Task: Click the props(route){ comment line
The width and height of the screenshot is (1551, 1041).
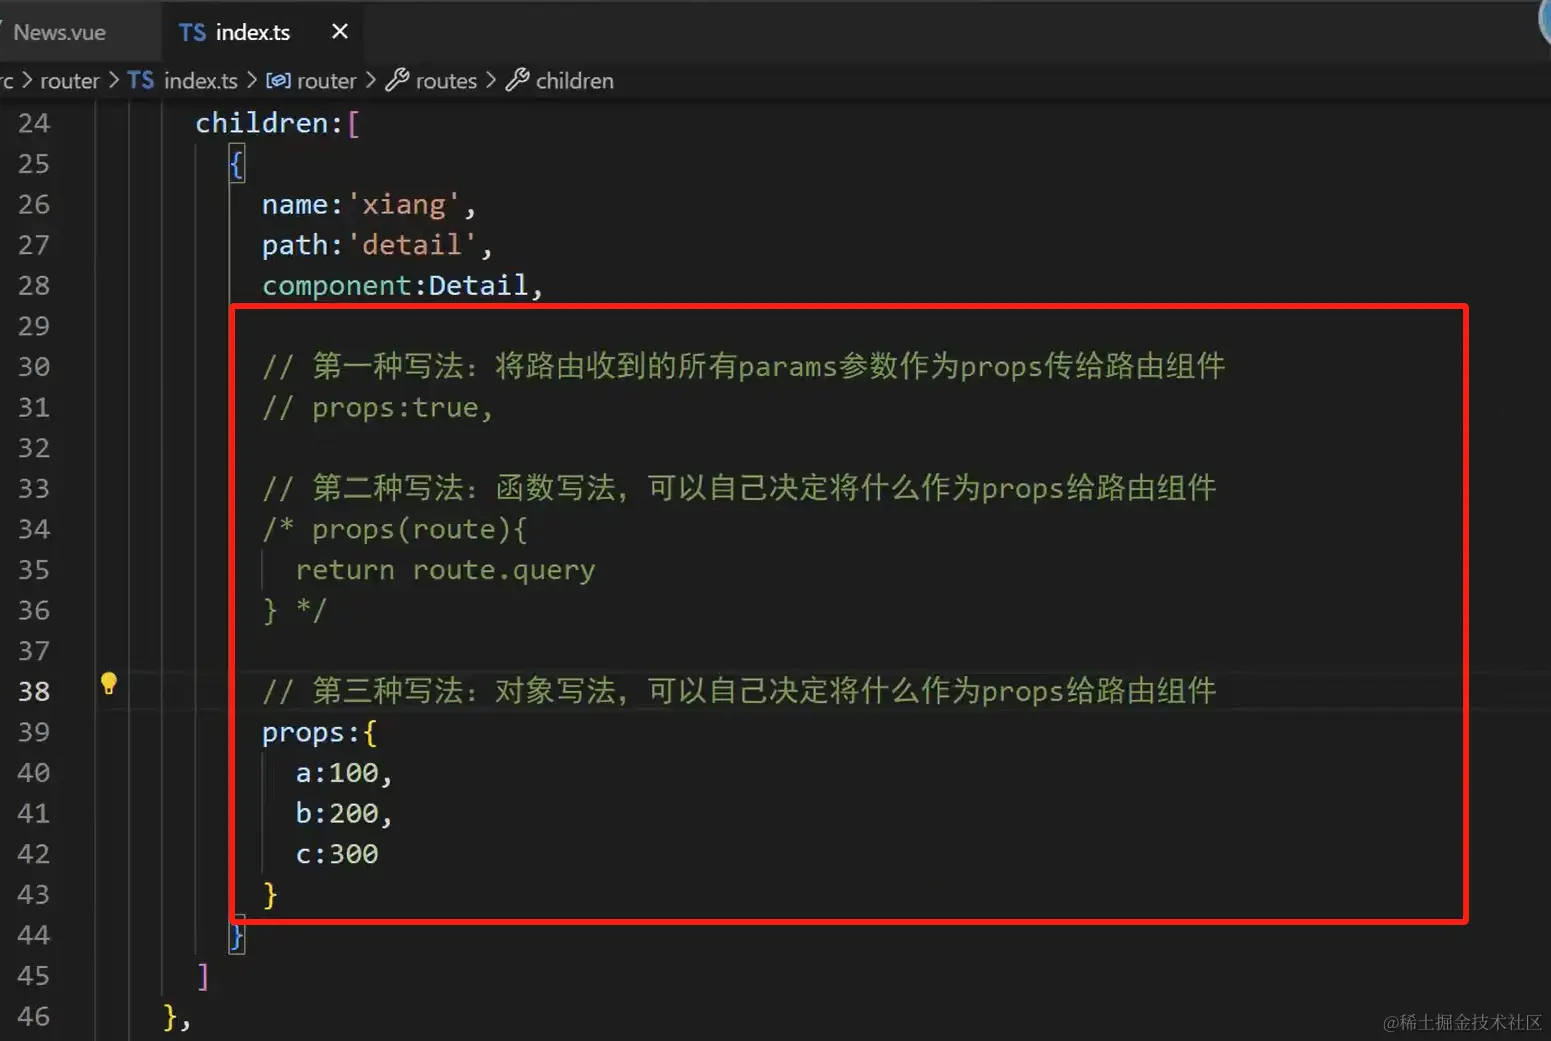Action: [x=395, y=529]
